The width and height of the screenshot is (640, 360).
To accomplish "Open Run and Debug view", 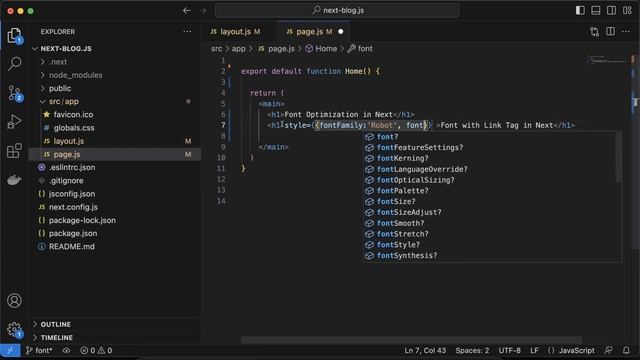I will coord(14,122).
